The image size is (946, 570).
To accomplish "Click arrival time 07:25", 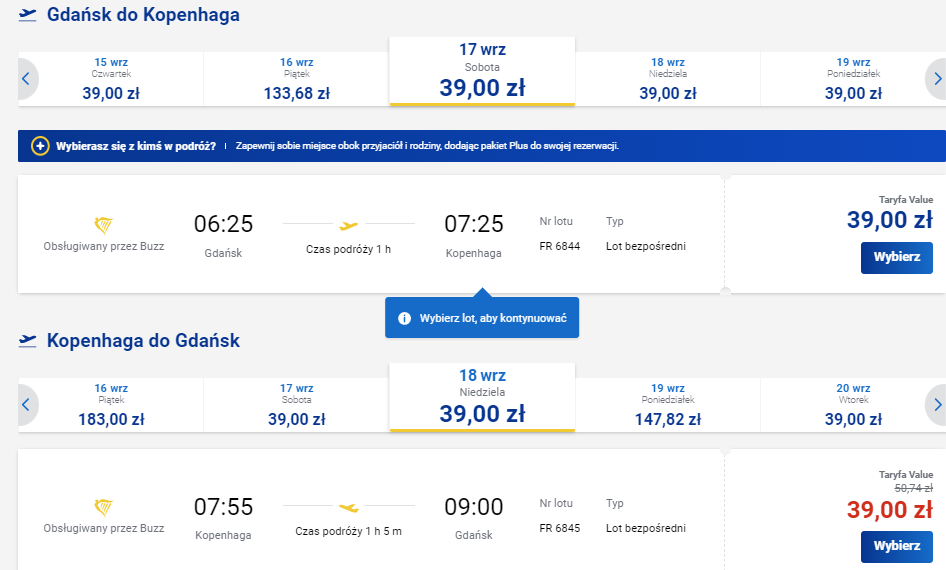I will click(x=474, y=224).
